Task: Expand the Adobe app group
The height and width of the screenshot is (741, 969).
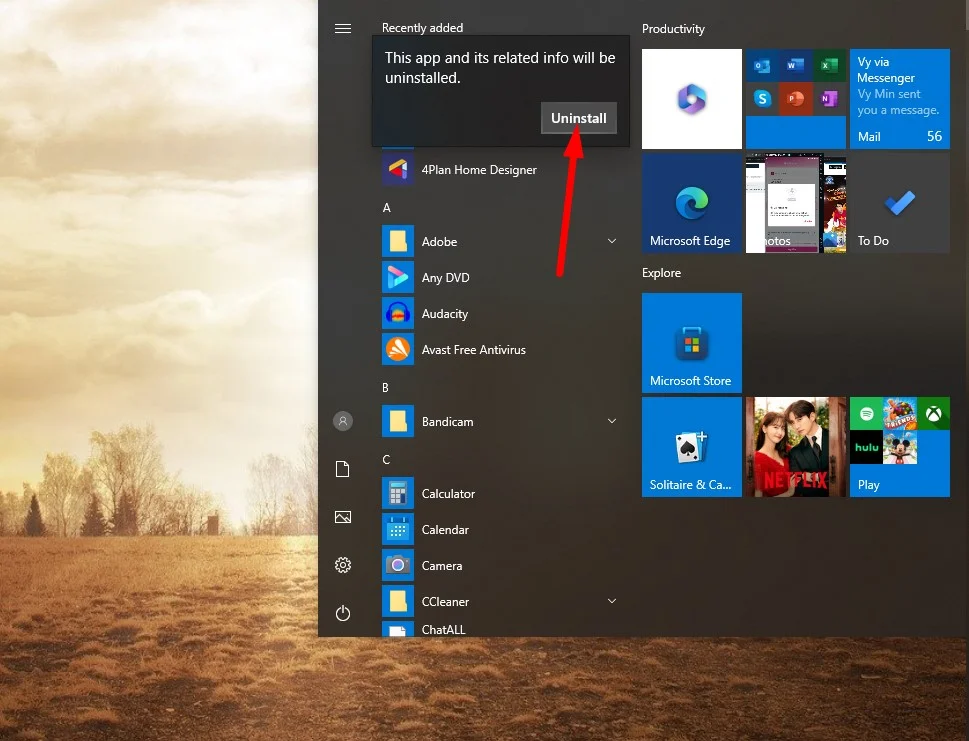Action: coord(611,241)
